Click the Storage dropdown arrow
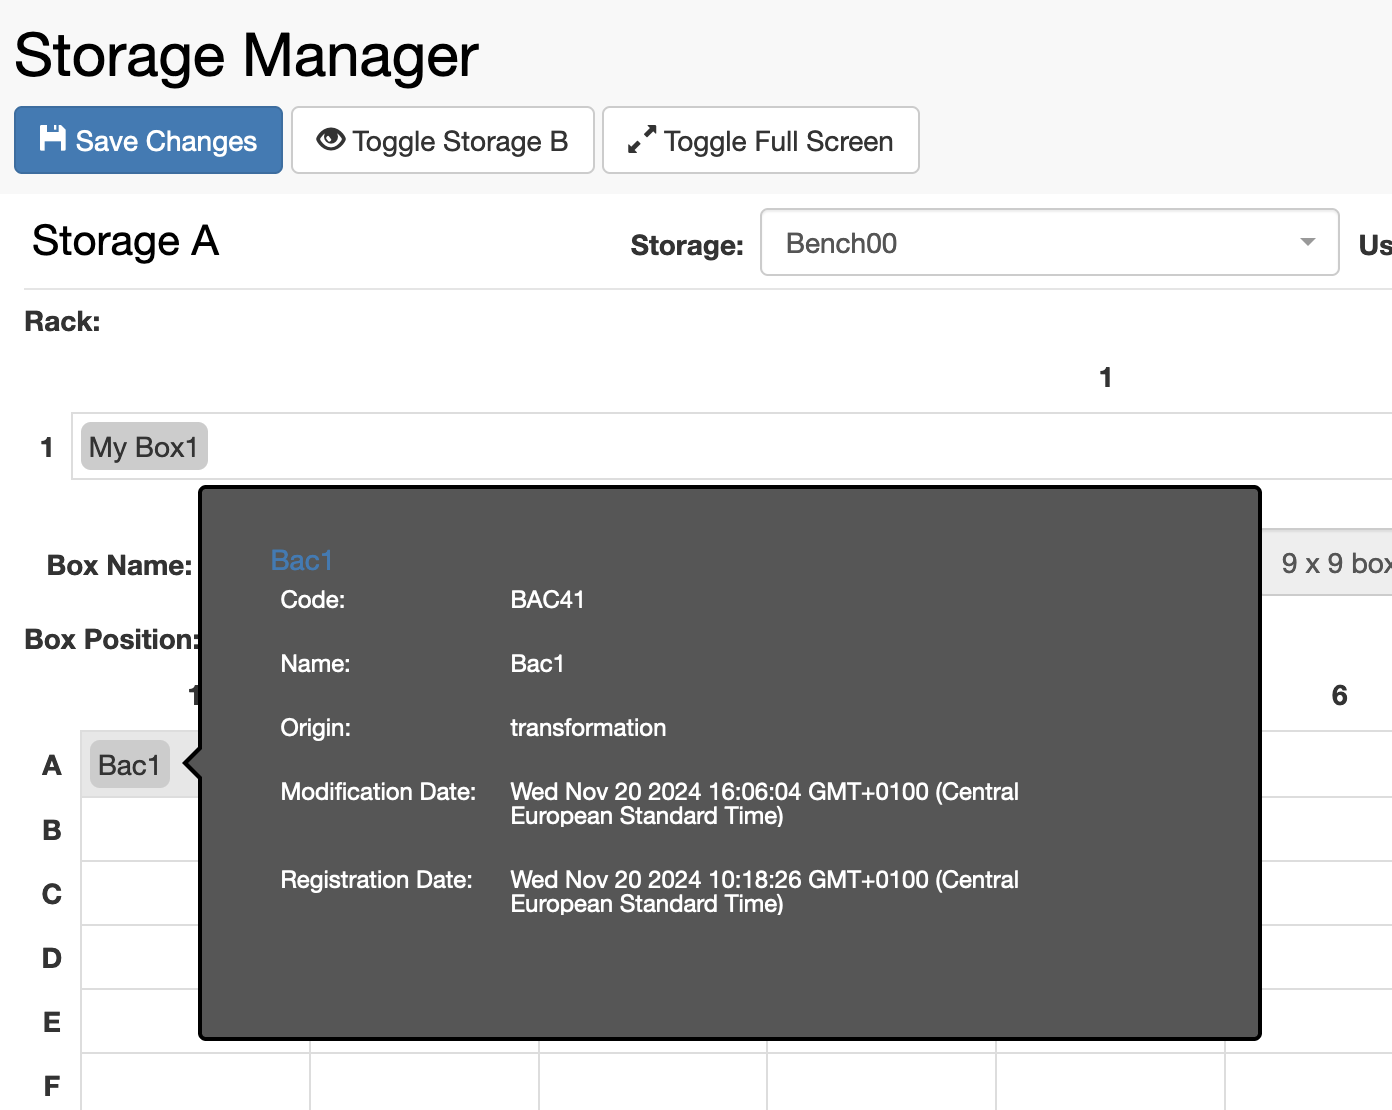This screenshot has height=1110, width=1392. (1307, 242)
